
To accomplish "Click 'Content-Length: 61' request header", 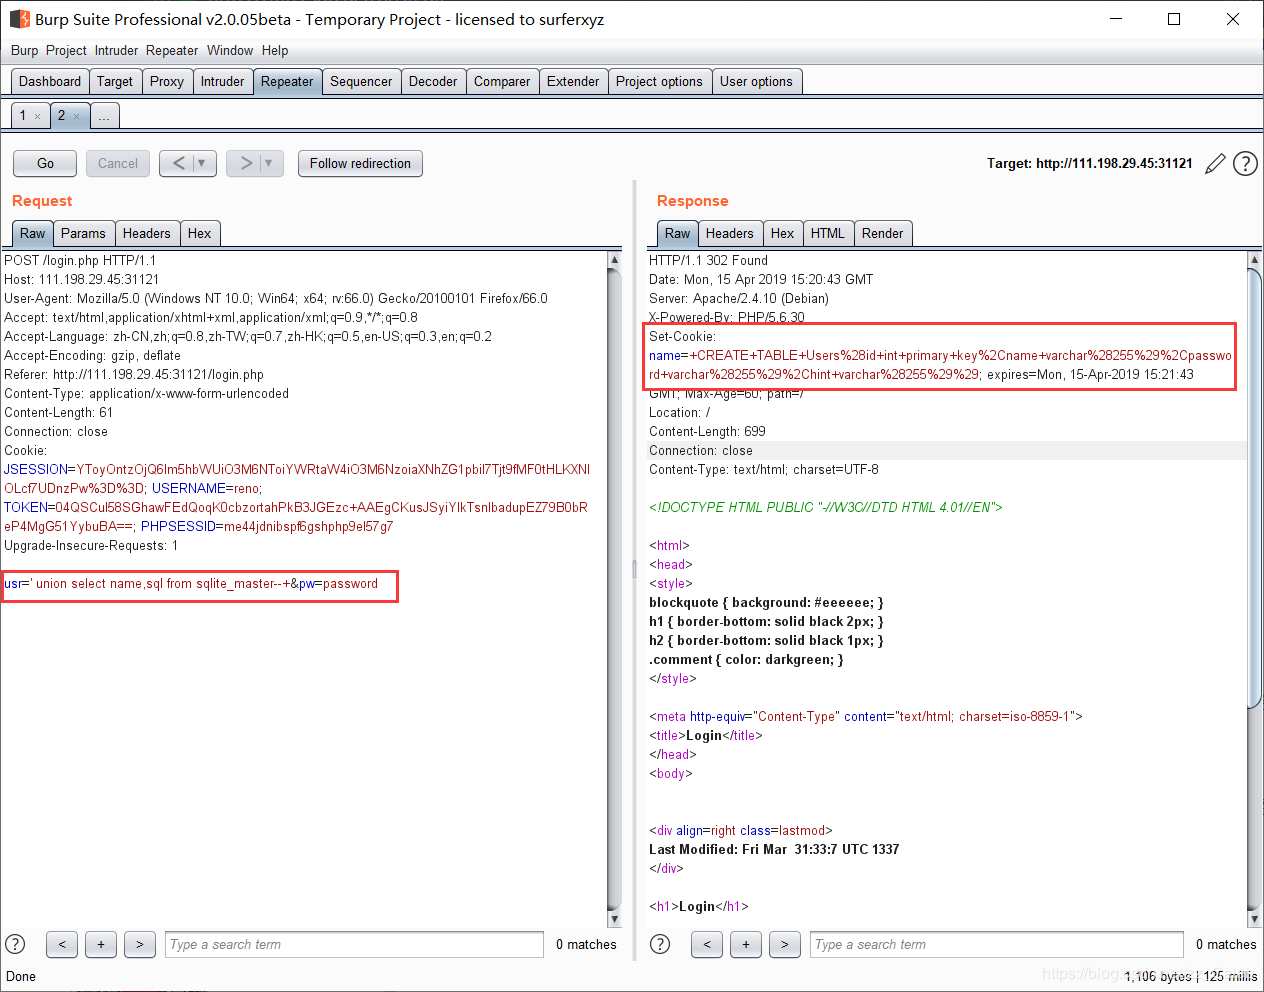I will pyautogui.click(x=58, y=412).
